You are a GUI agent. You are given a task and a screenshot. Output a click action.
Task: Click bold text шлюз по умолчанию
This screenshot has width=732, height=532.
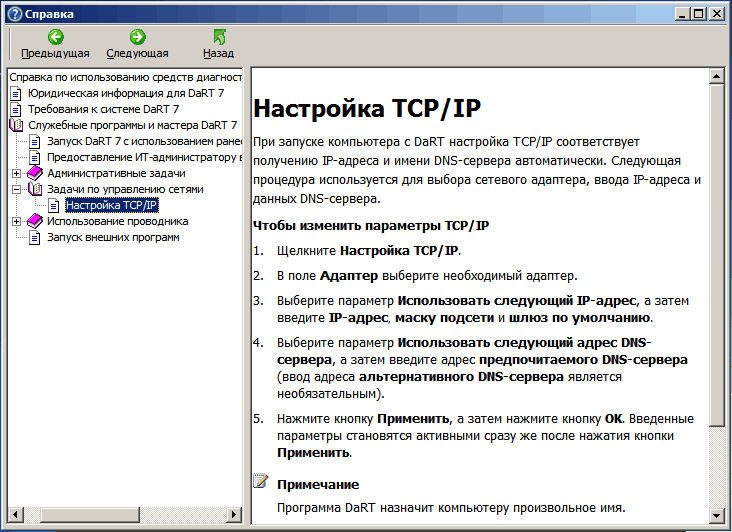(x=579, y=318)
